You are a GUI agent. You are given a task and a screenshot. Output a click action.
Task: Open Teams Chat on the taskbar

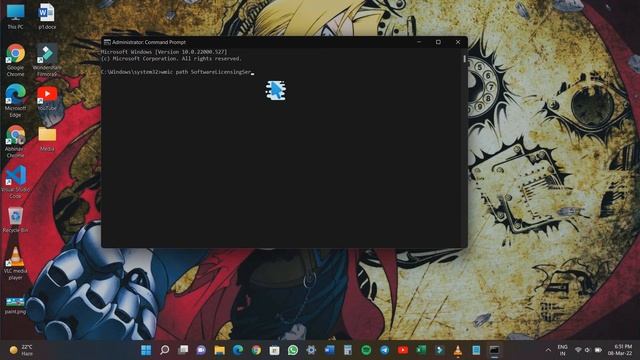(x=201, y=350)
